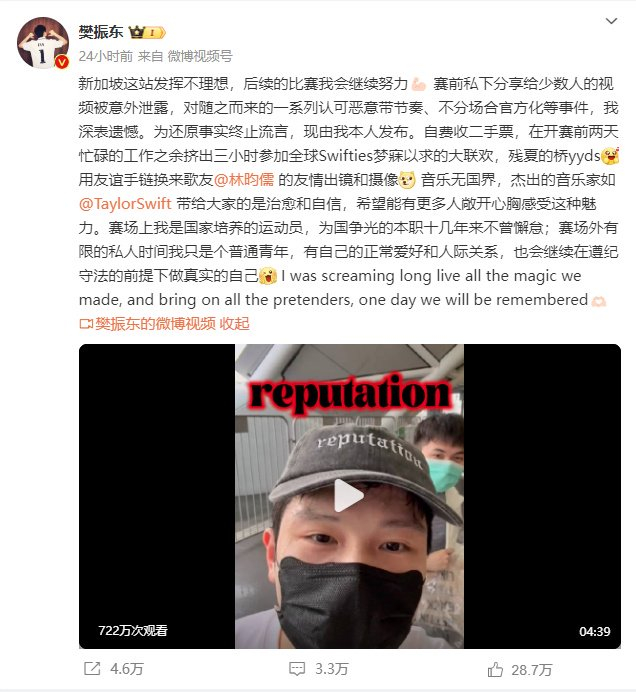Click the 24小时前 timestamp
Screen dimensions: 636x692
click(x=105, y=56)
